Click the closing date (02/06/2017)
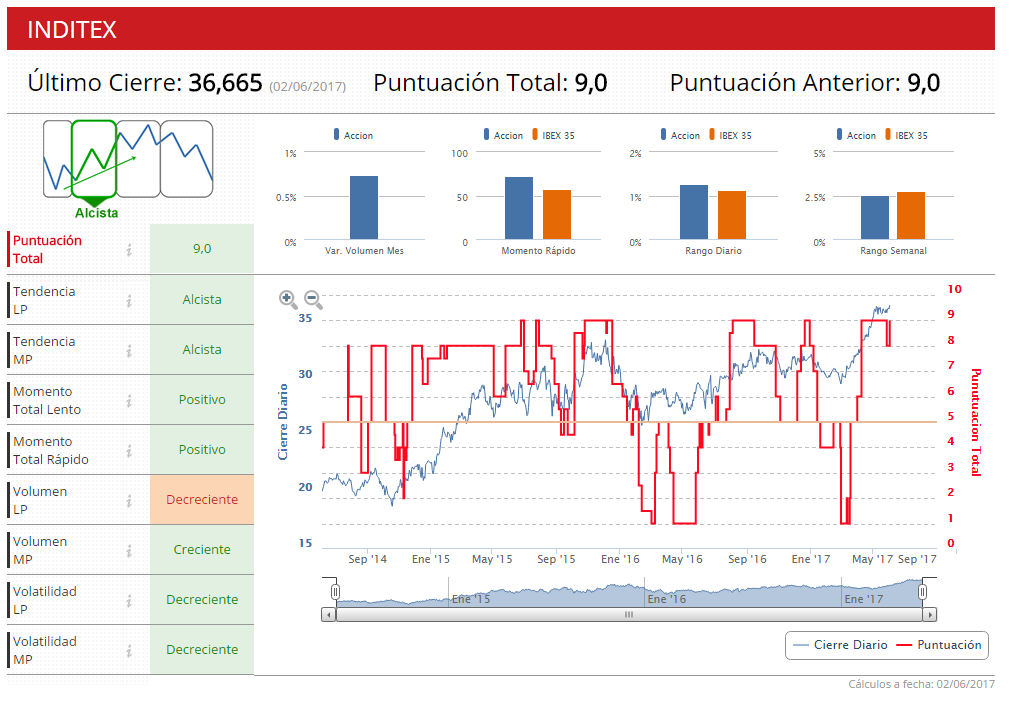Image resolution: width=1009 pixels, height=703 pixels. point(308,86)
